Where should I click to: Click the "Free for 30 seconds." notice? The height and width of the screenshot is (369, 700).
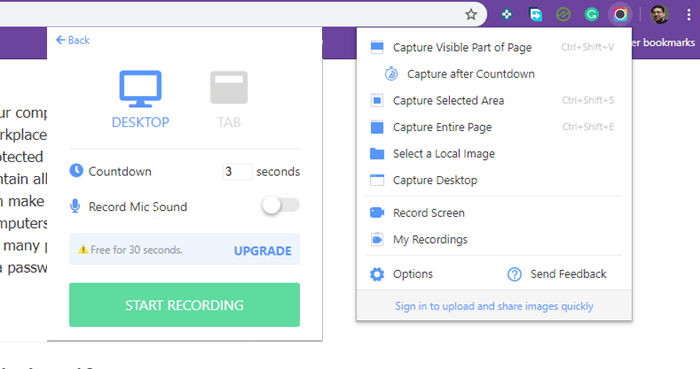pos(137,250)
